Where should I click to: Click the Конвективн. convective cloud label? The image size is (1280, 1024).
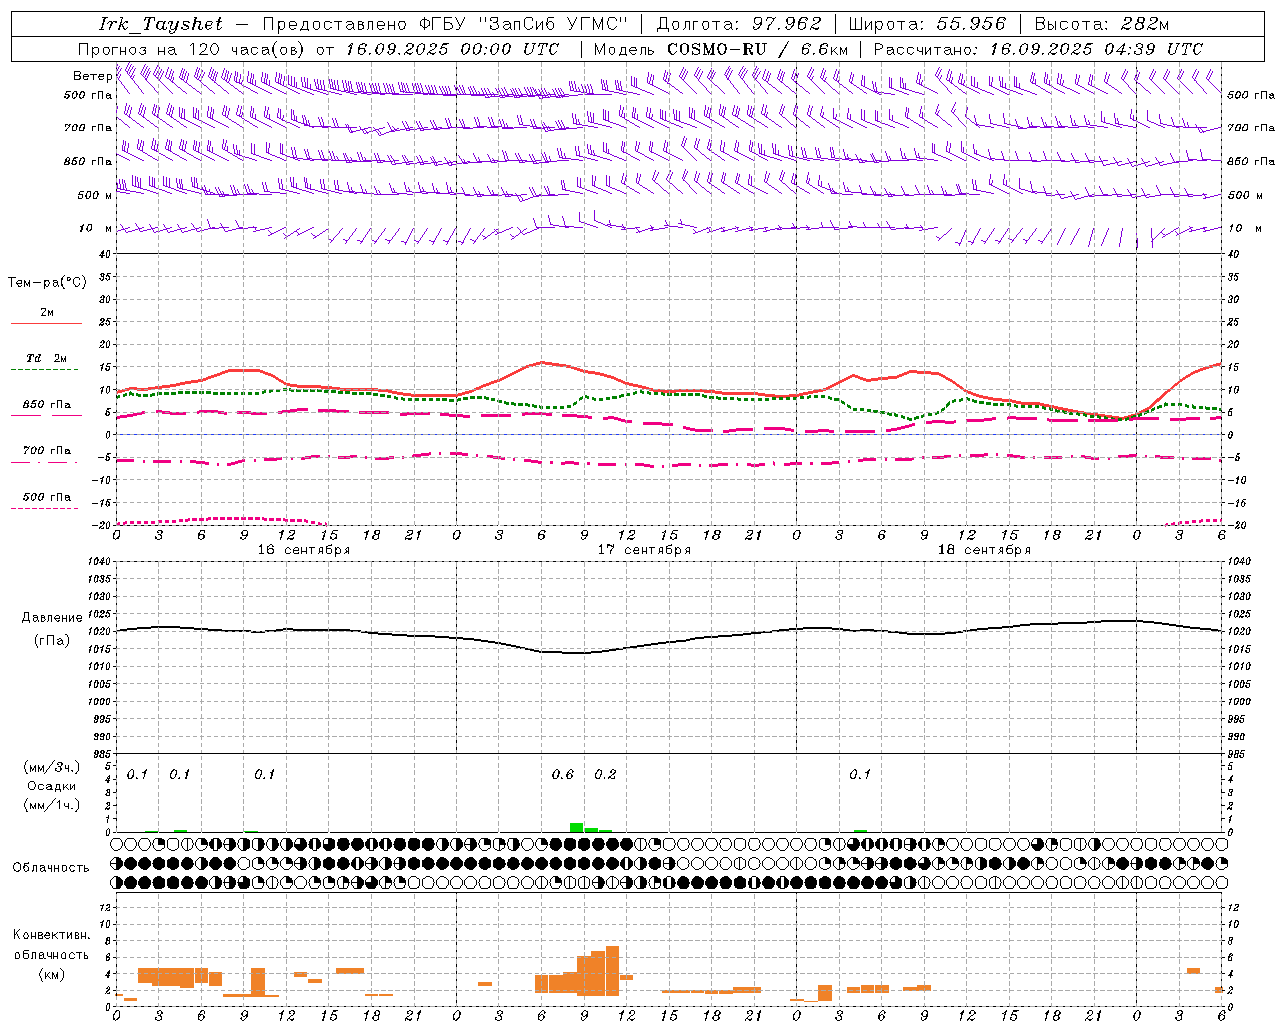(x=52, y=935)
